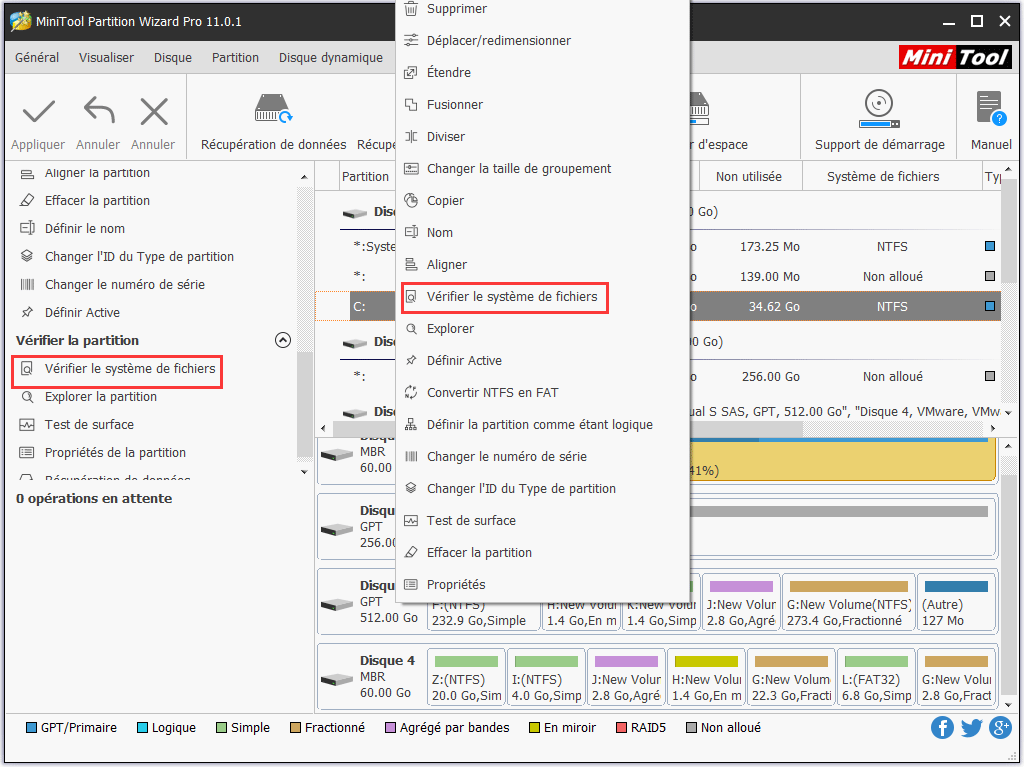Viewport: 1024px width, 768px height.
Task: Click Test de surface in the sidebar
Action: tap(89, 424)
